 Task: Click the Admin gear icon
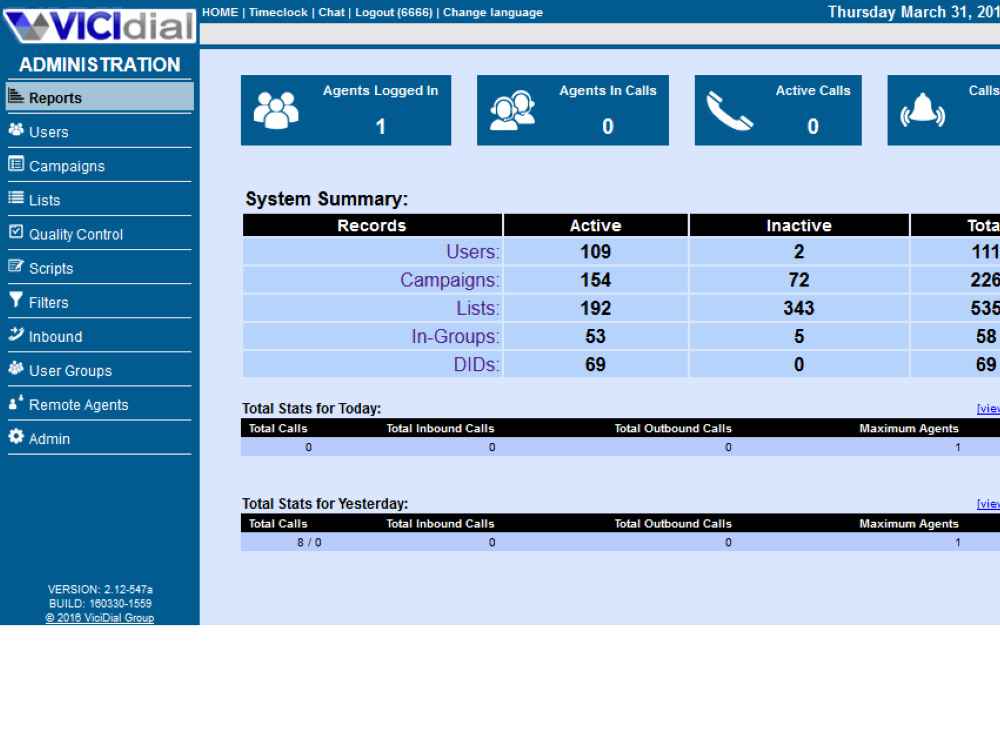click(16, 436)
